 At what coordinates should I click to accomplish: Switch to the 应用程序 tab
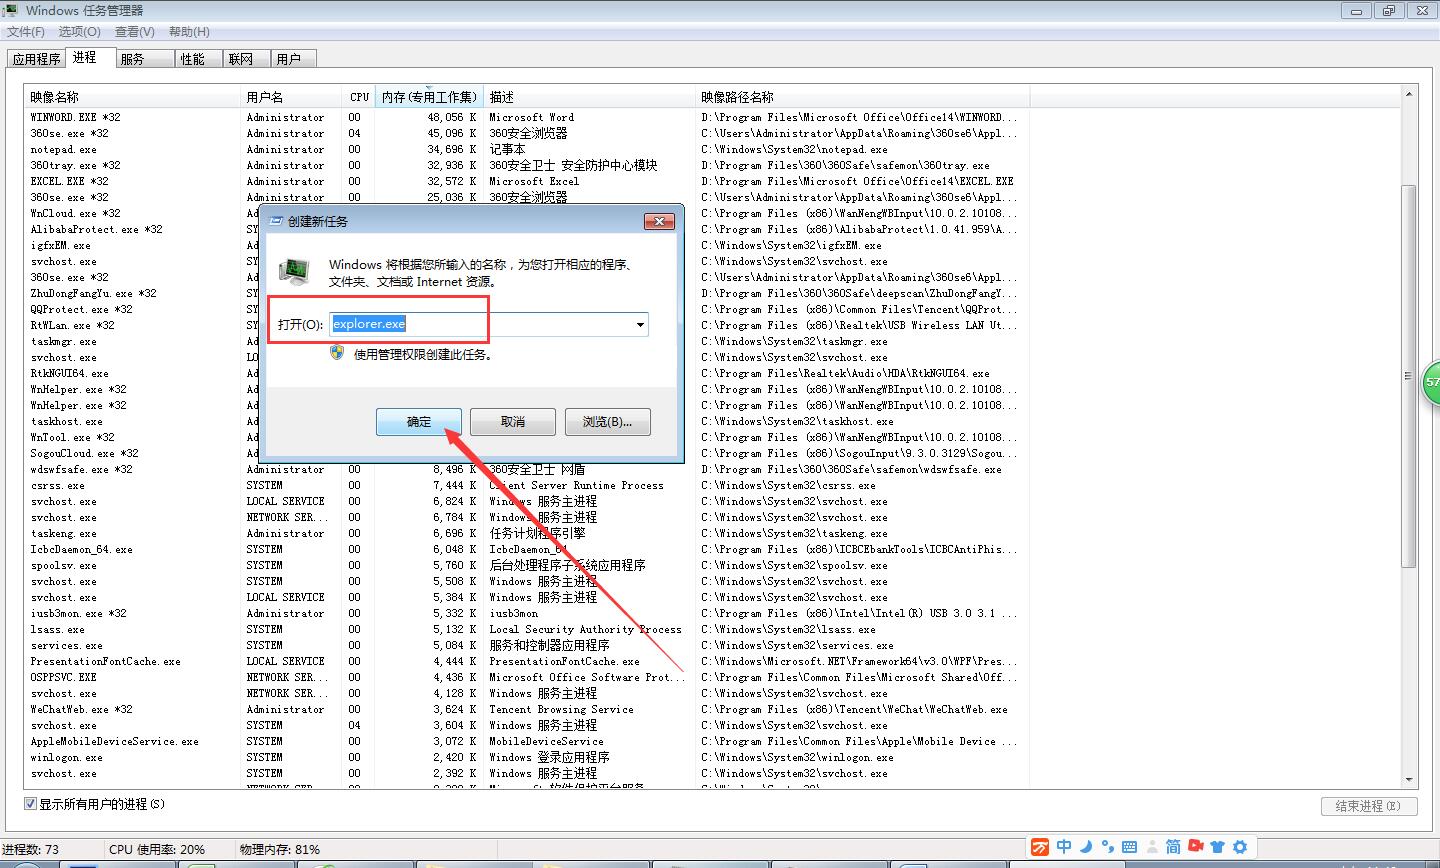(36, 59)
